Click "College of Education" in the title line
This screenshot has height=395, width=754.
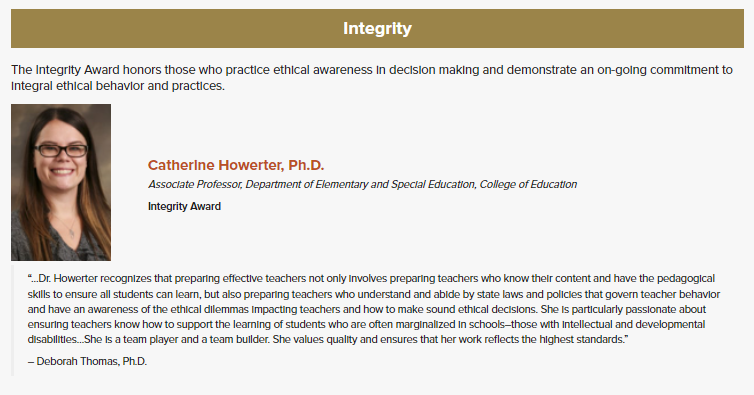pyautogui.click(x=528, y=184)
